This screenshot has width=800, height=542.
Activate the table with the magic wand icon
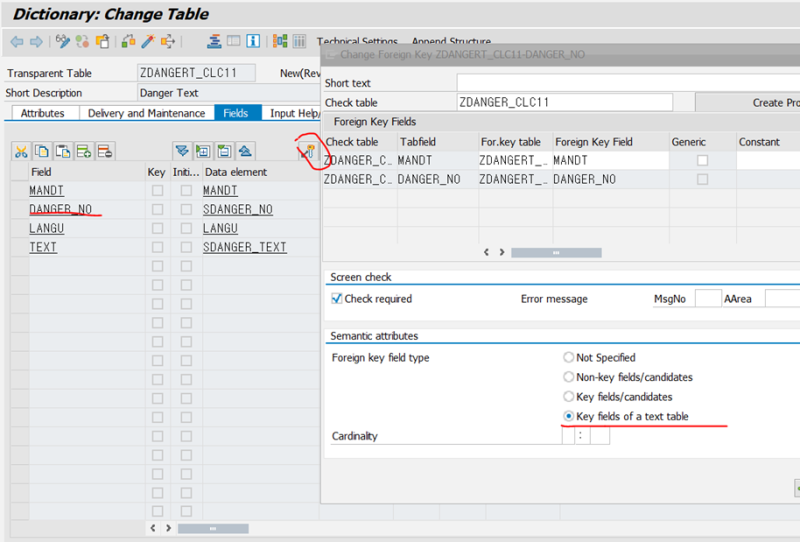[148, 41]
